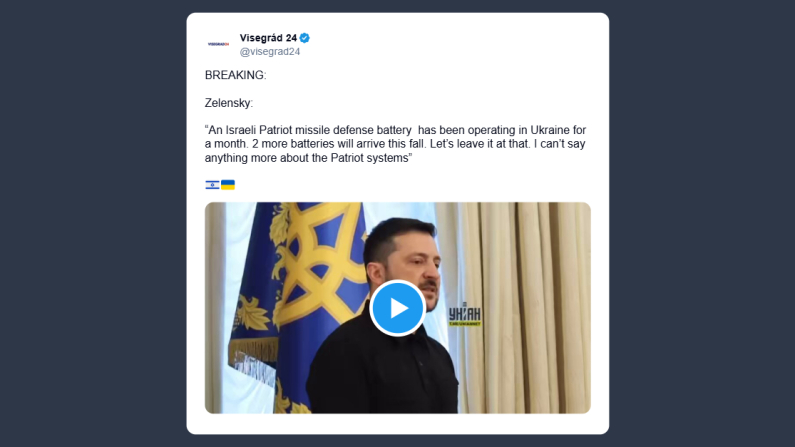Screen dimensions: 795x447
Task: Click the line "anything more about the Patriot systems"
Action: (x=308, y=158)
